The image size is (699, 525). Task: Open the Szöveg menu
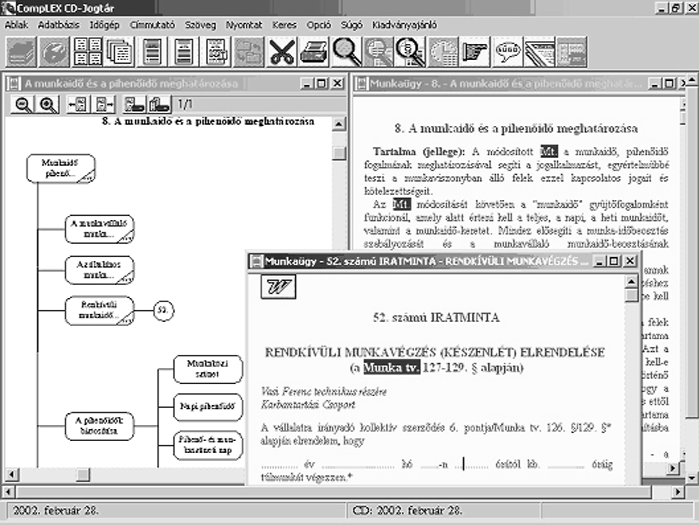click(201, 25)
